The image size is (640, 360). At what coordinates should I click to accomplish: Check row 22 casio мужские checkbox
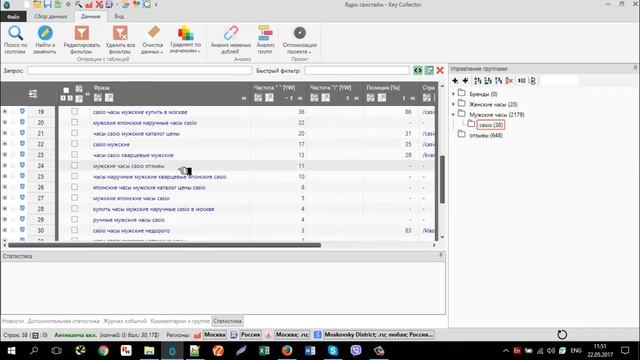[74, 144]
